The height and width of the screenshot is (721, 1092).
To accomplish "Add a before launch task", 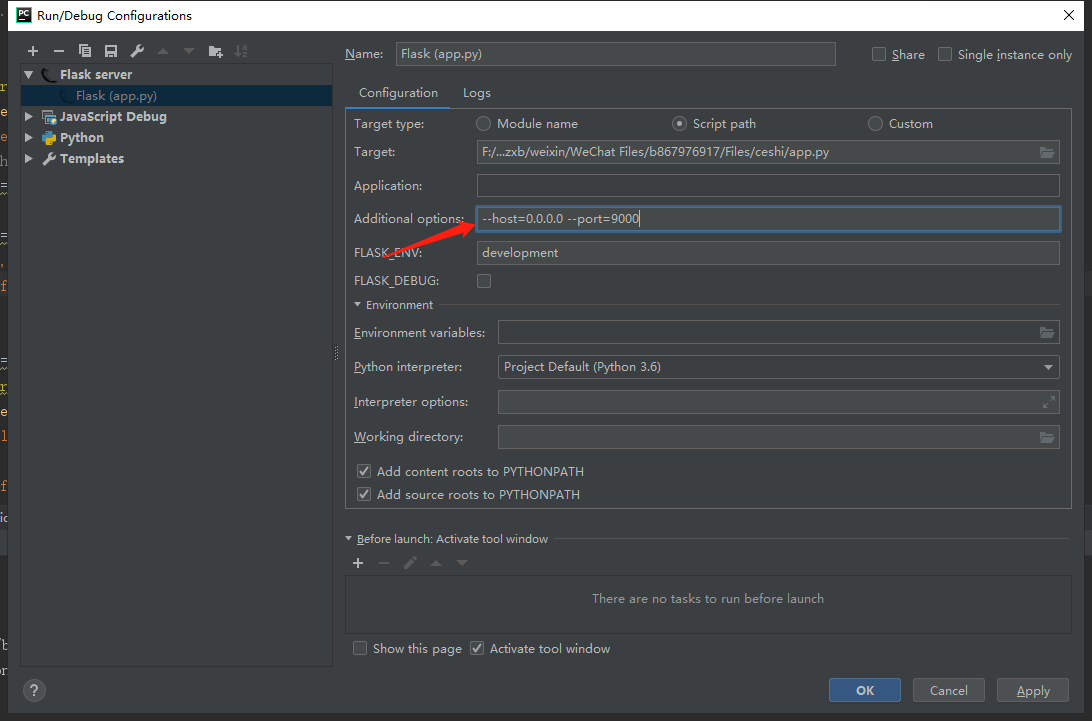I will [x=358, y=563].
